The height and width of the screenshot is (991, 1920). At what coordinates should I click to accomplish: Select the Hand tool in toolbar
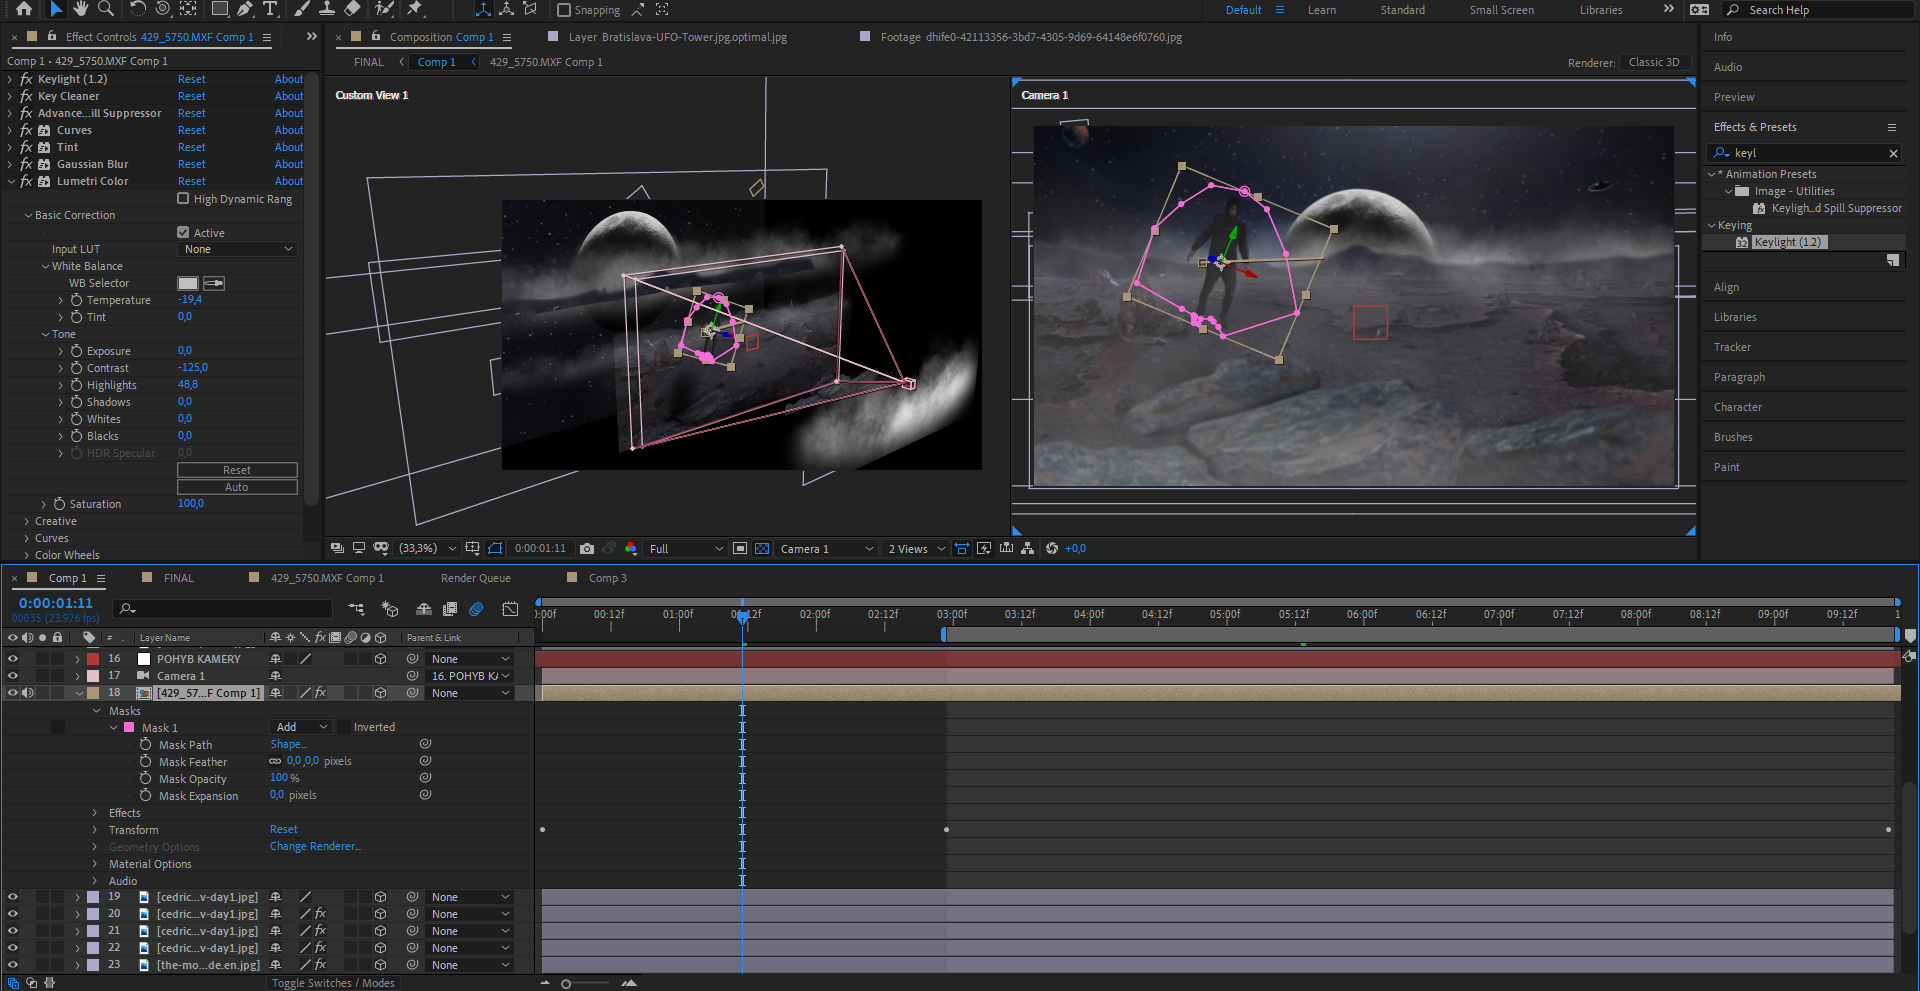pyautogui.click(x=81, y=9)
